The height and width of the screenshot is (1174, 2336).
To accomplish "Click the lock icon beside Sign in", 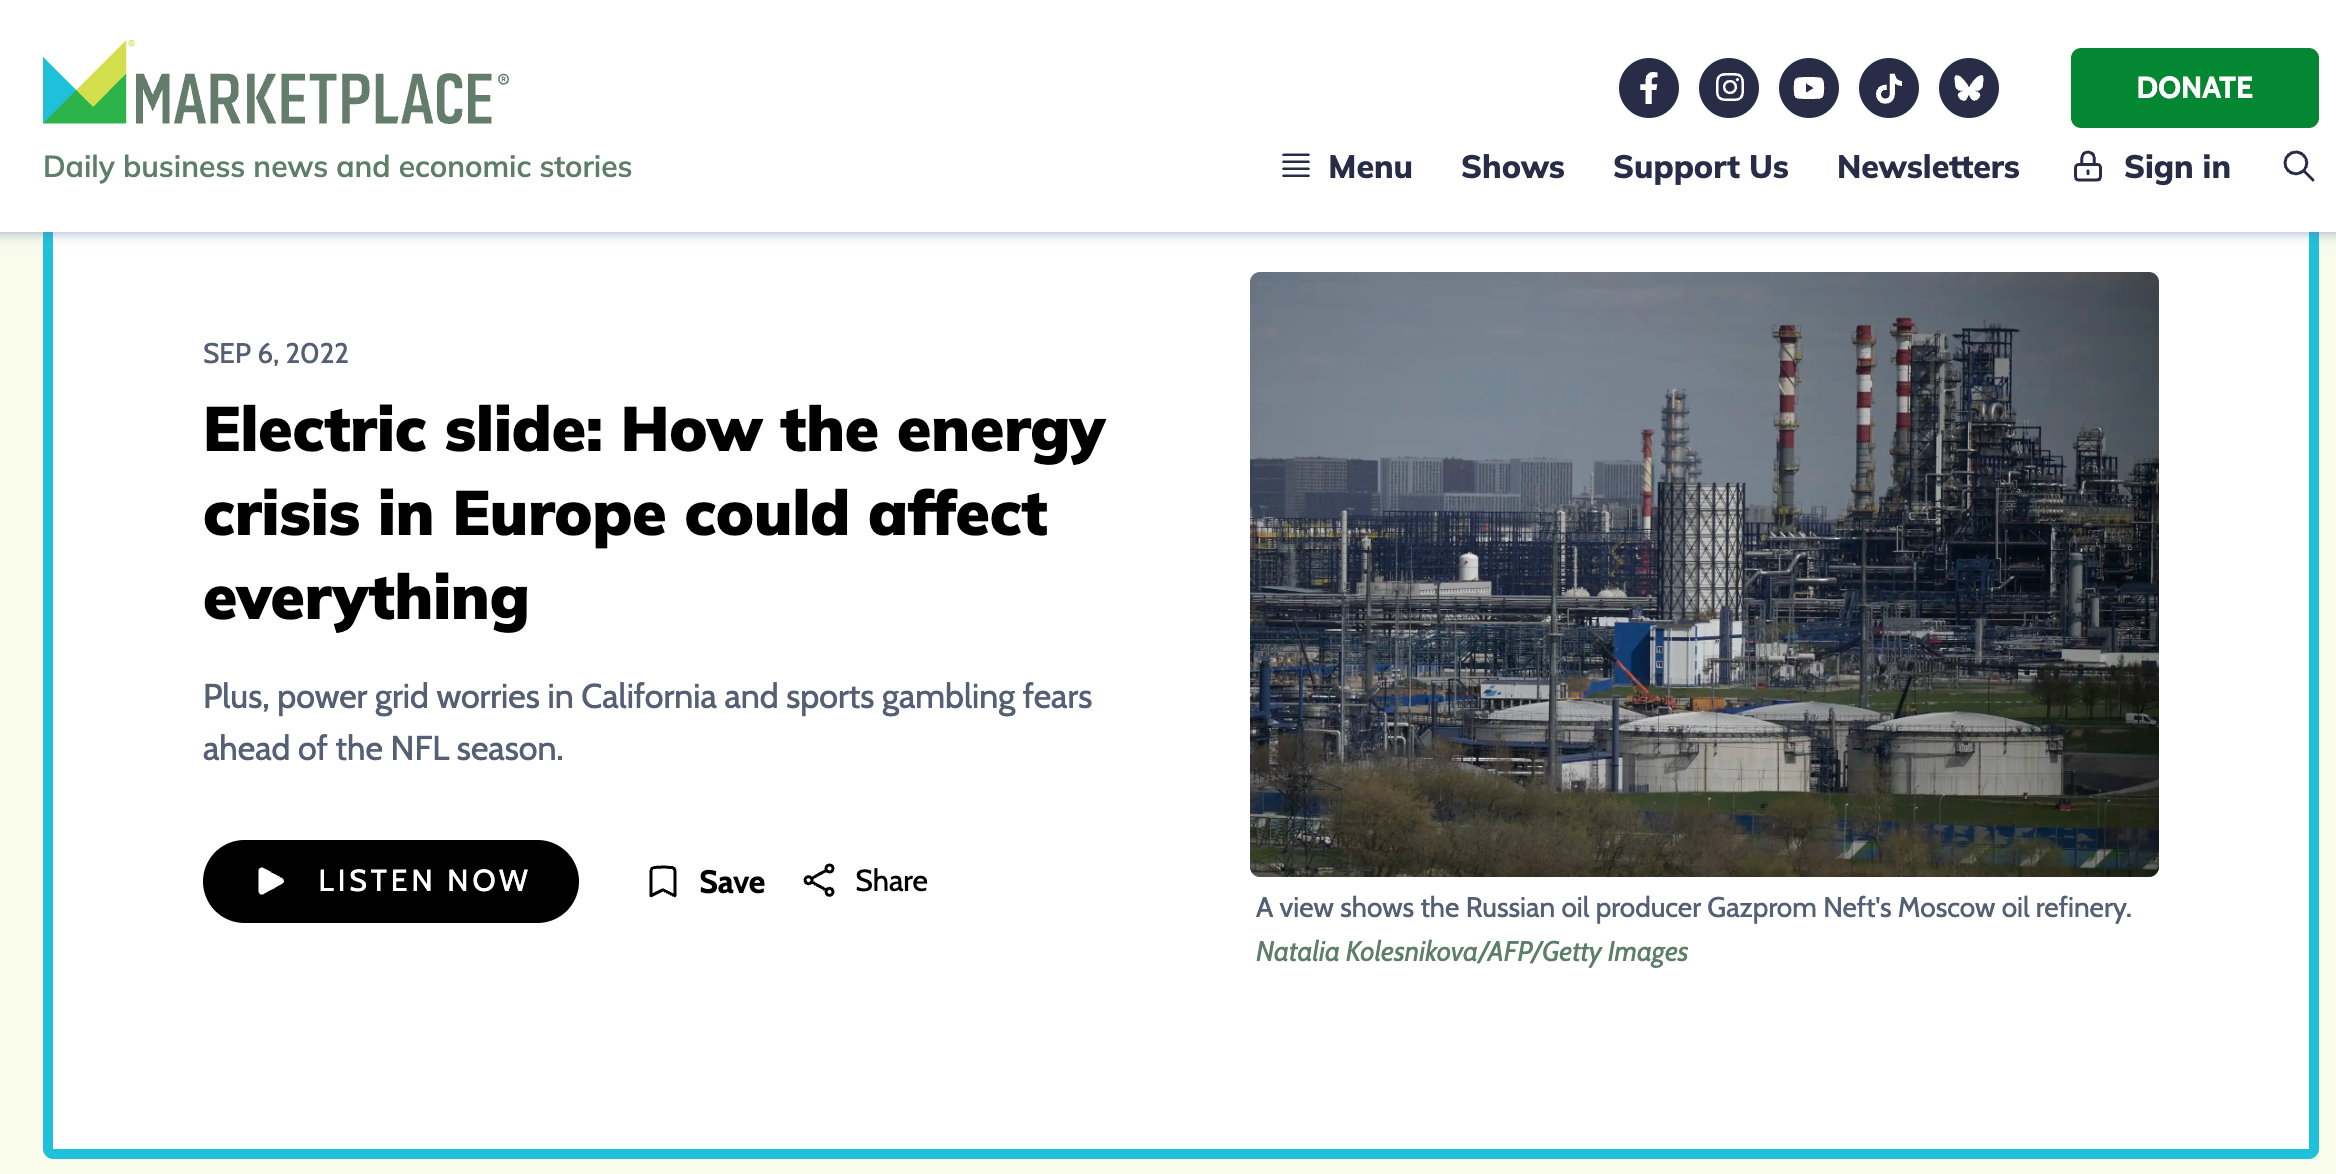I will [x=2087, y=166].
